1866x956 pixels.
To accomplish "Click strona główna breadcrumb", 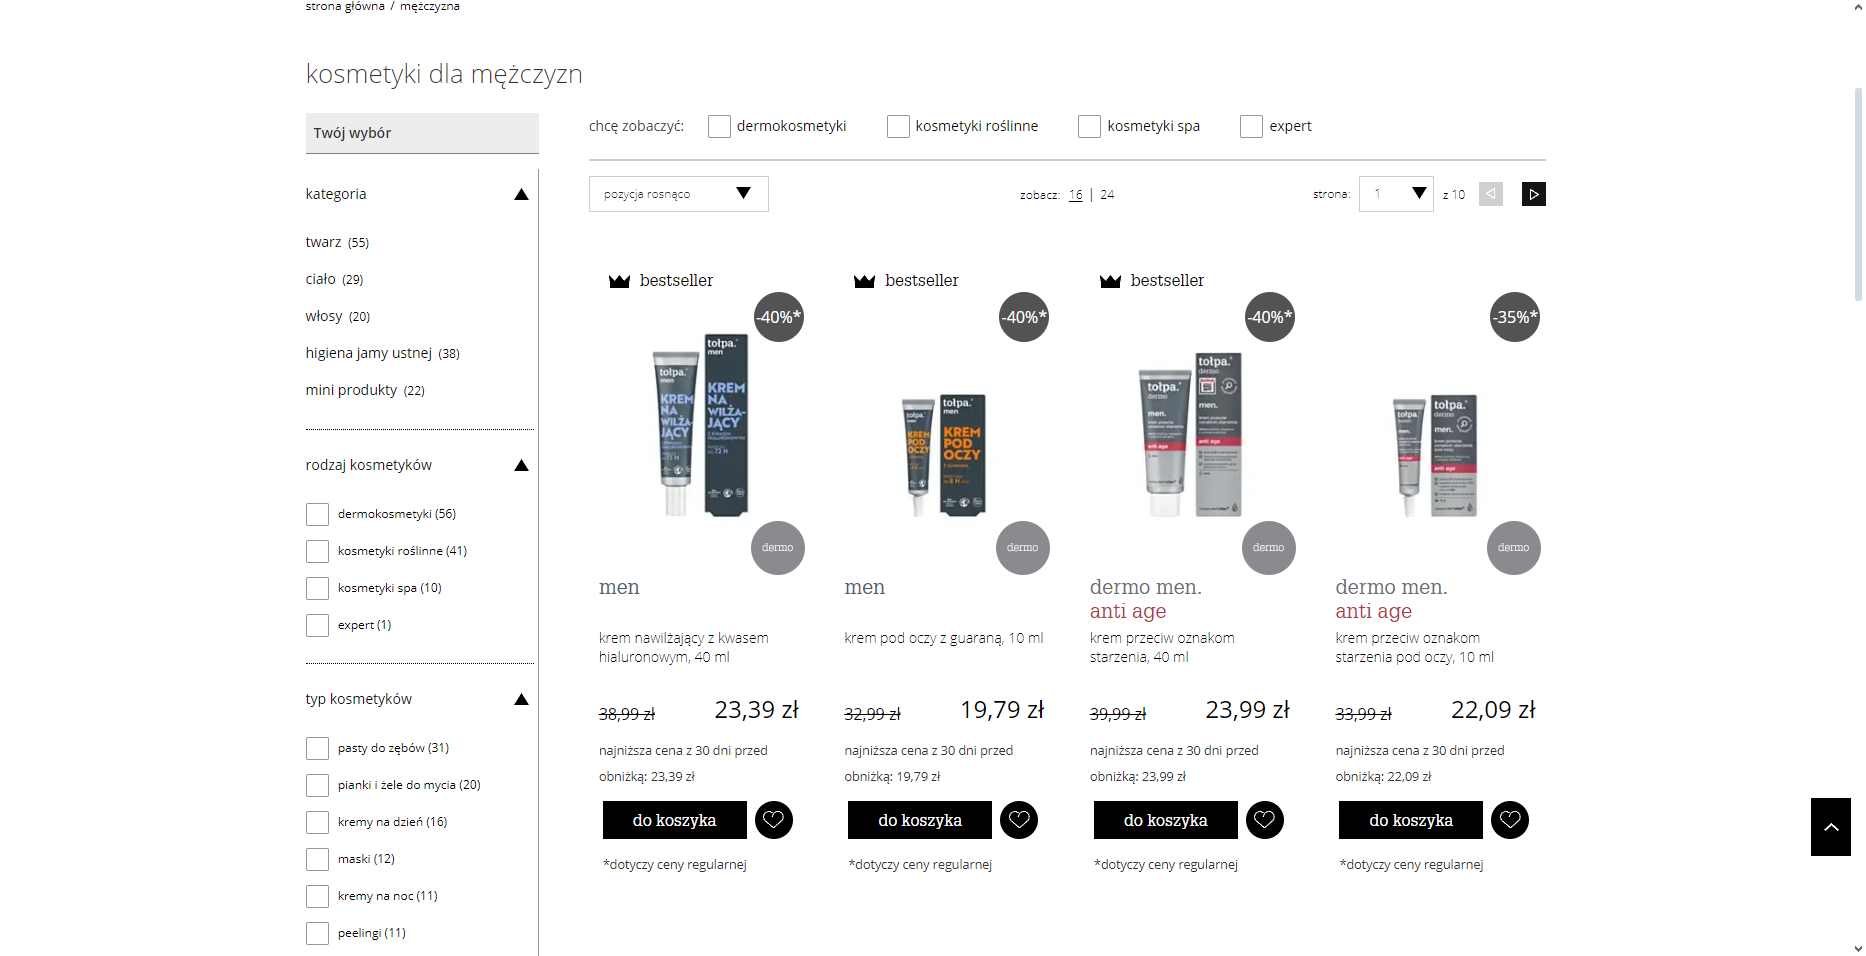I will (x=345, y=6).
